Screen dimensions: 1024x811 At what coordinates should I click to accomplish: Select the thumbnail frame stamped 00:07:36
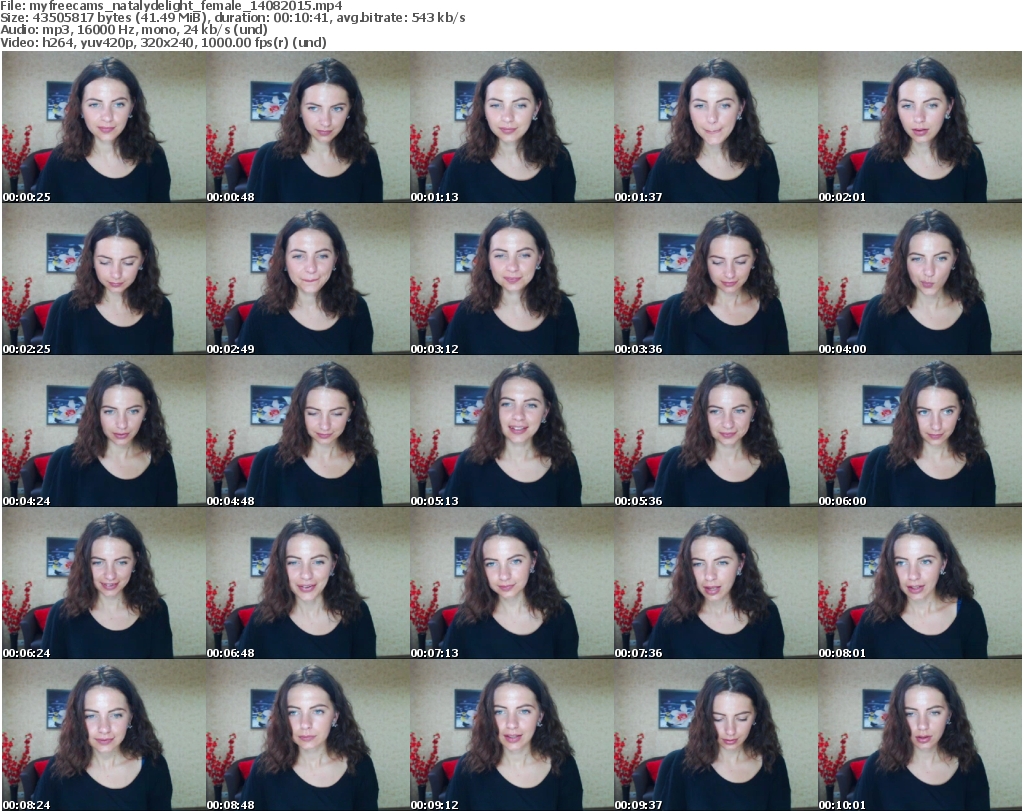click(715, 583)
